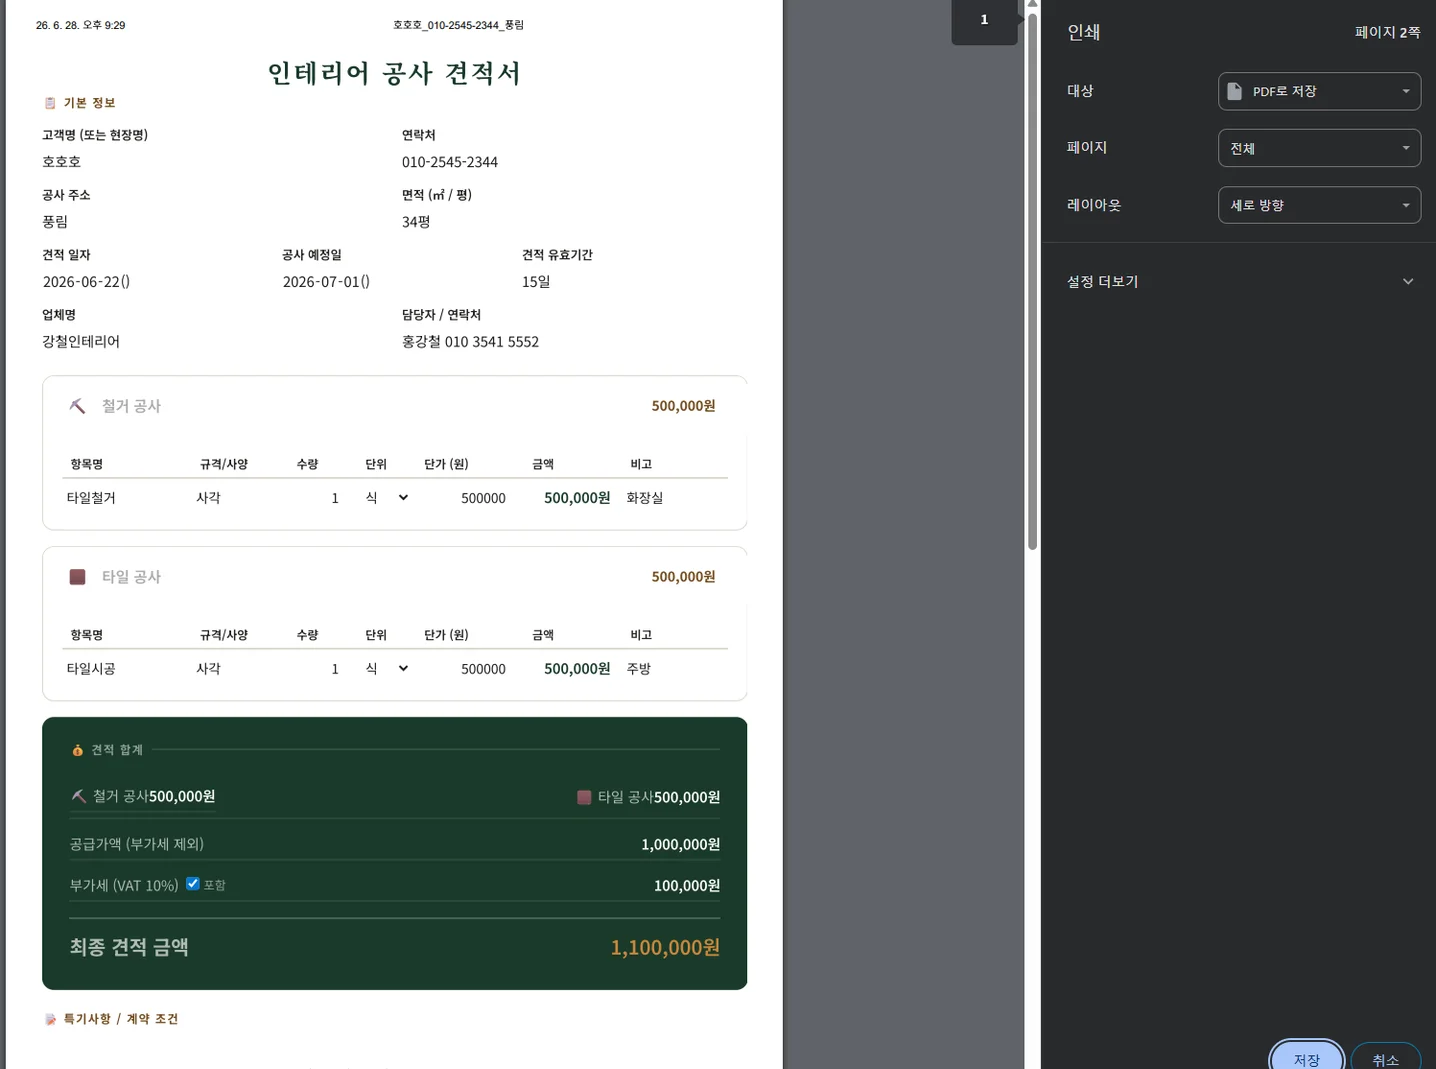This screenshot has height=1069, width=1436.
Task: Click the 취소 button
Action: 1385,1058
